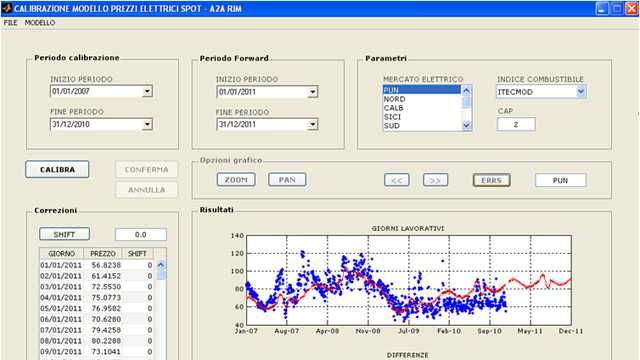Click the GIORNI LAVORATIVI chart area
Viewport: 640px width, 360px height.
coord(409,280)
